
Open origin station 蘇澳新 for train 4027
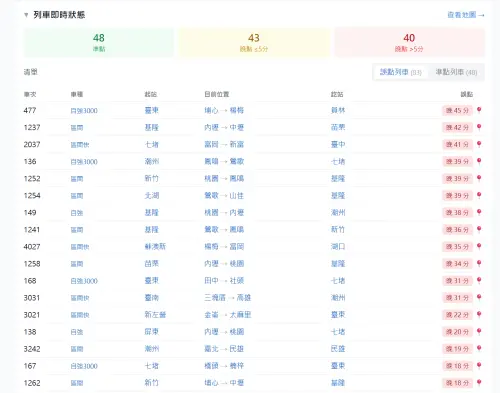point(155,247)
